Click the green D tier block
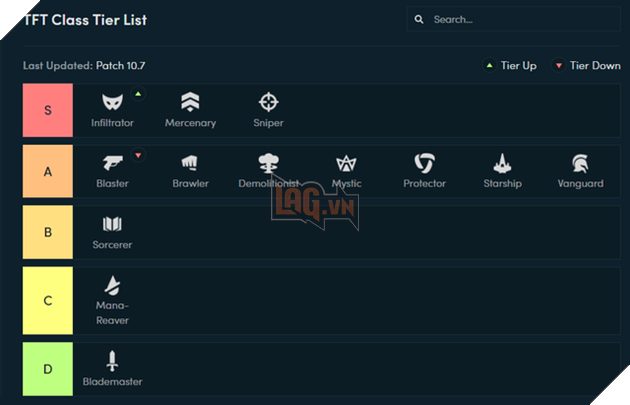 [48, 368]
